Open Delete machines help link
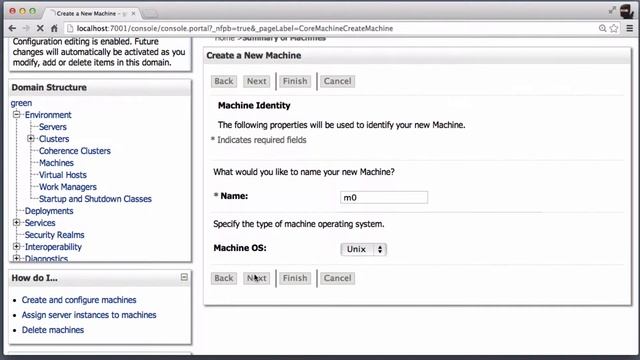 point(53,330)
